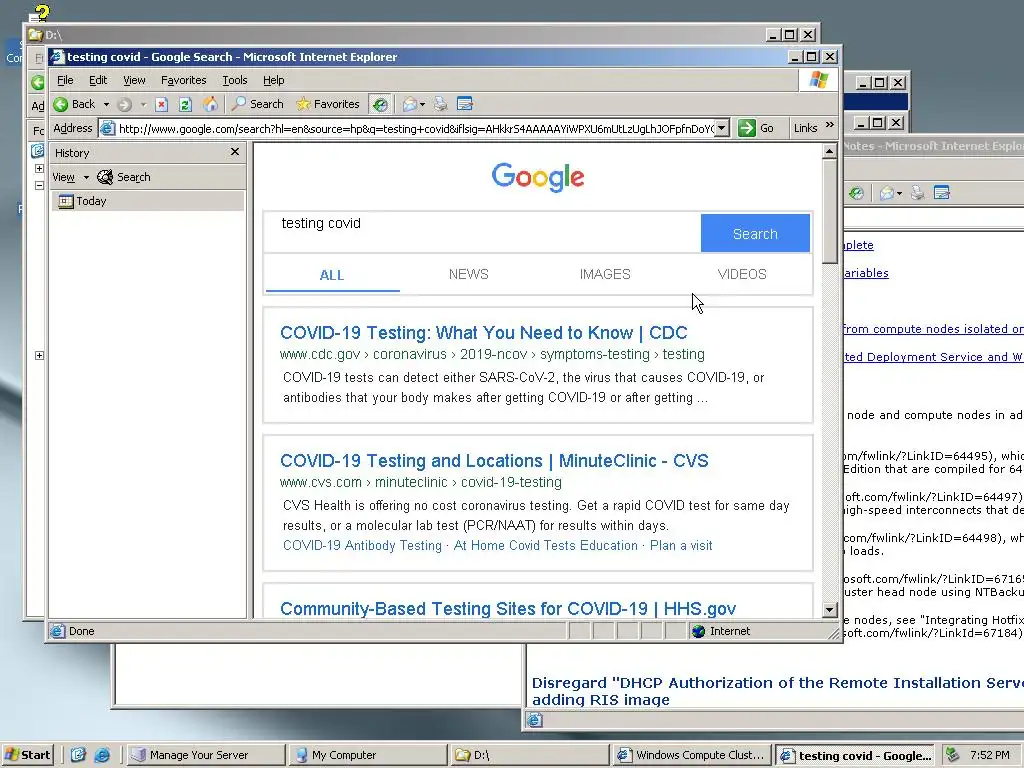Open the Plan a visit sublink
The width and height of the screenshot is (1024, 768).
(x=681, y=545)
